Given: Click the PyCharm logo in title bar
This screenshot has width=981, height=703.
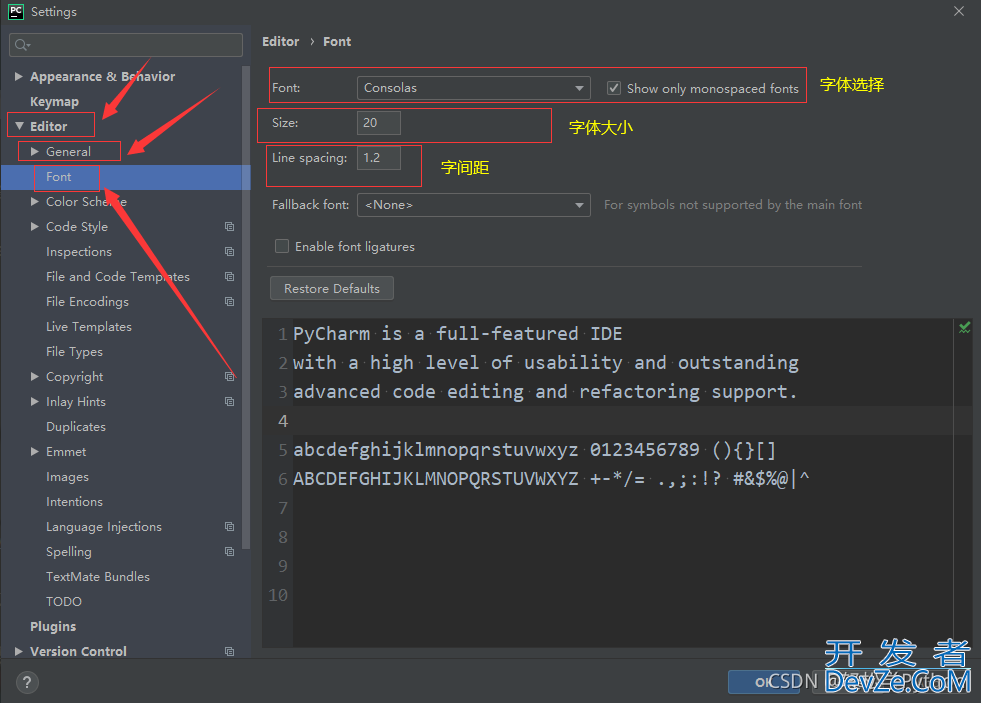Looking at the screenshot, I should pyautogui.click(x=16, y=11).
